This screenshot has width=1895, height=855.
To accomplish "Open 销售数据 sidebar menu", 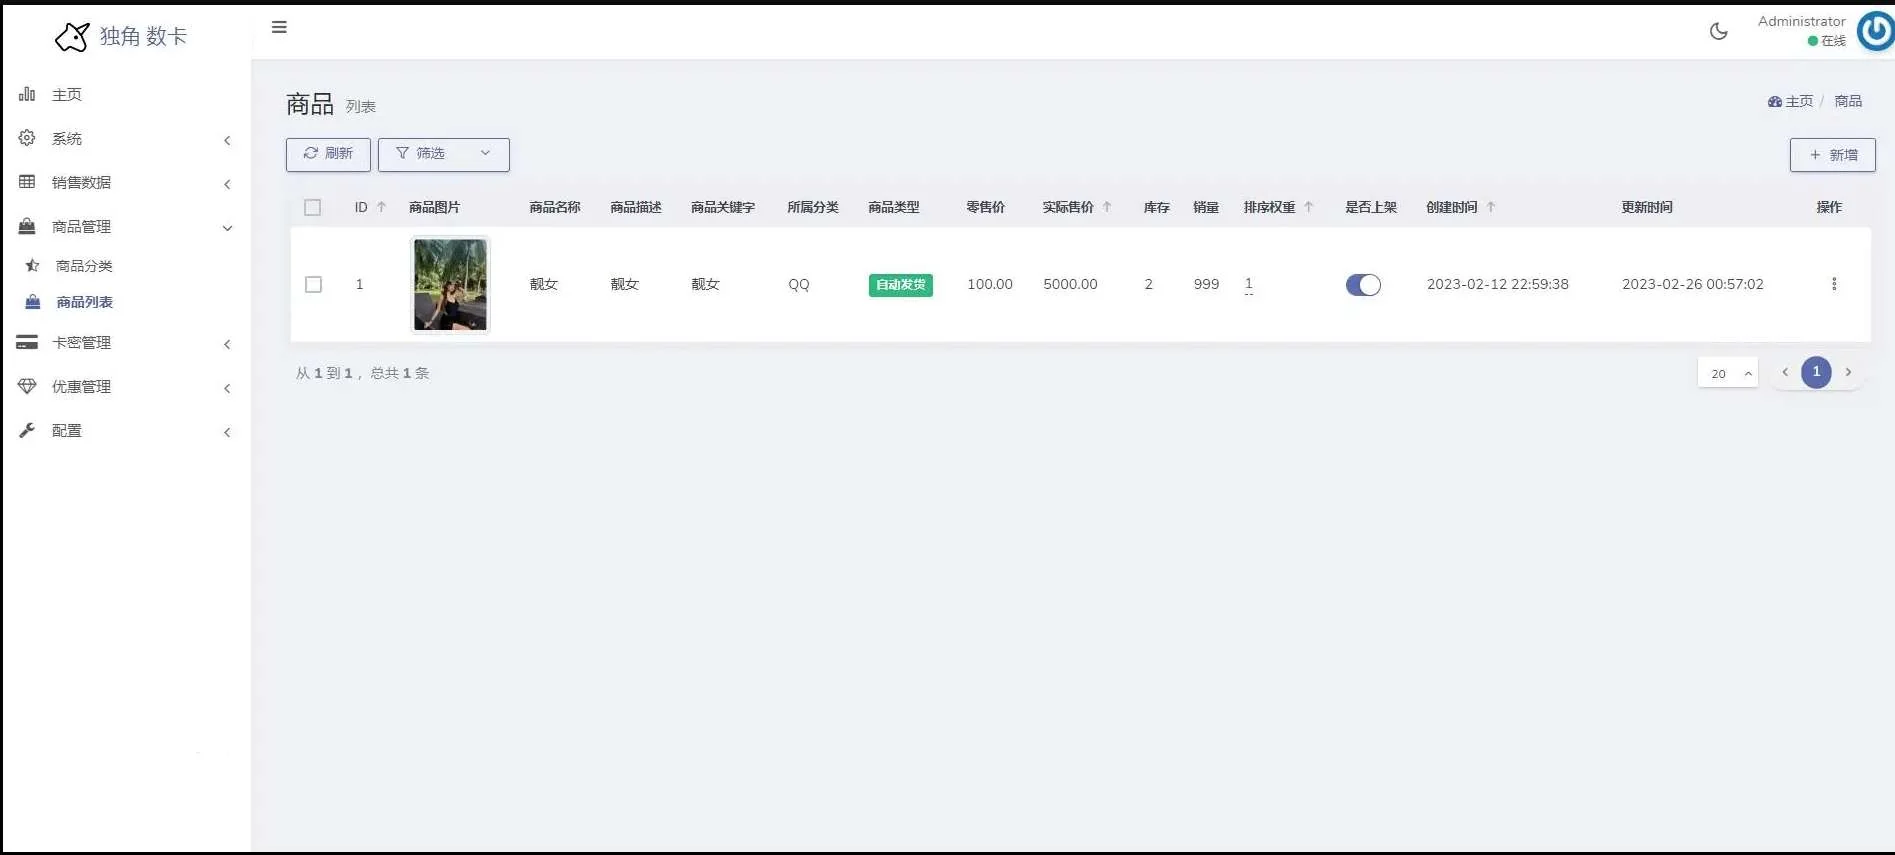I will click(x=81, y=182).
